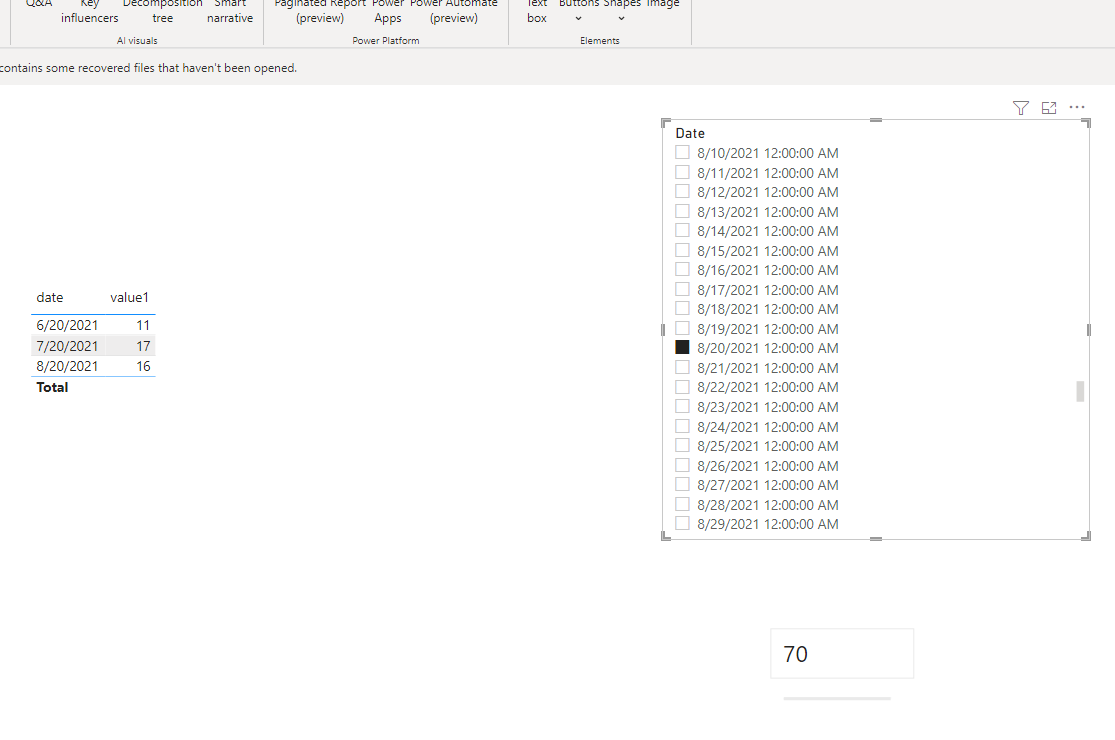Click the recovered files notification message
1115x740 pixels.
(x=148, y=68)
